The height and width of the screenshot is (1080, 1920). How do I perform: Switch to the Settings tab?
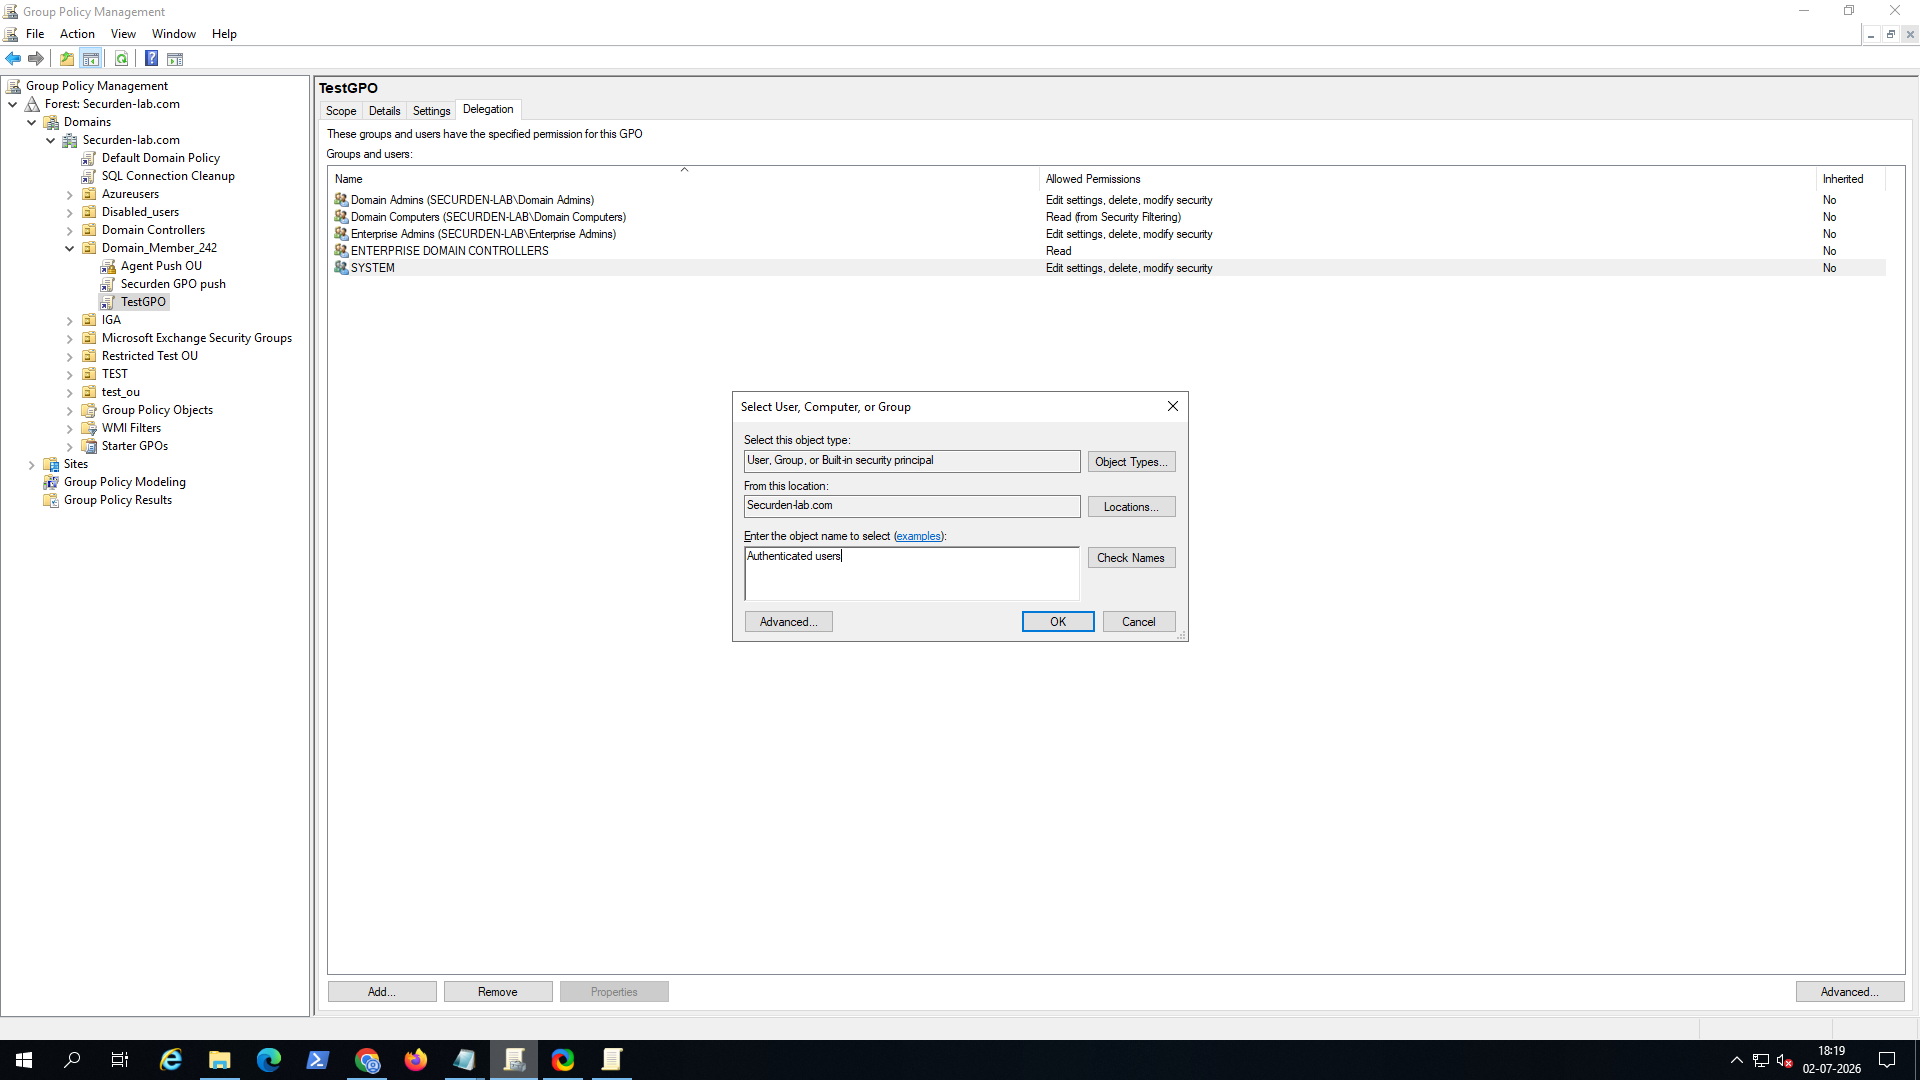pyautogui.click(x=432, y=111)
